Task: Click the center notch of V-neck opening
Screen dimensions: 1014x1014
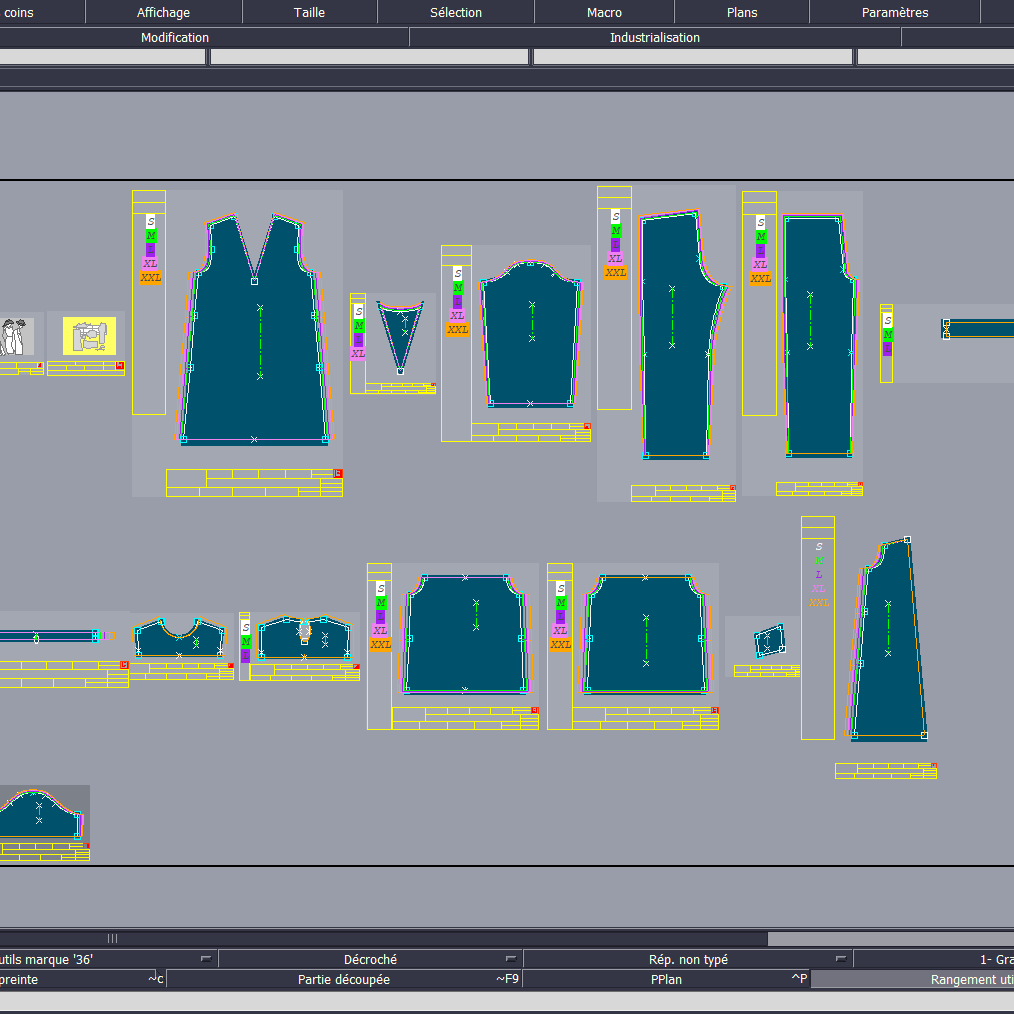Action: click(x=254, y=281)
